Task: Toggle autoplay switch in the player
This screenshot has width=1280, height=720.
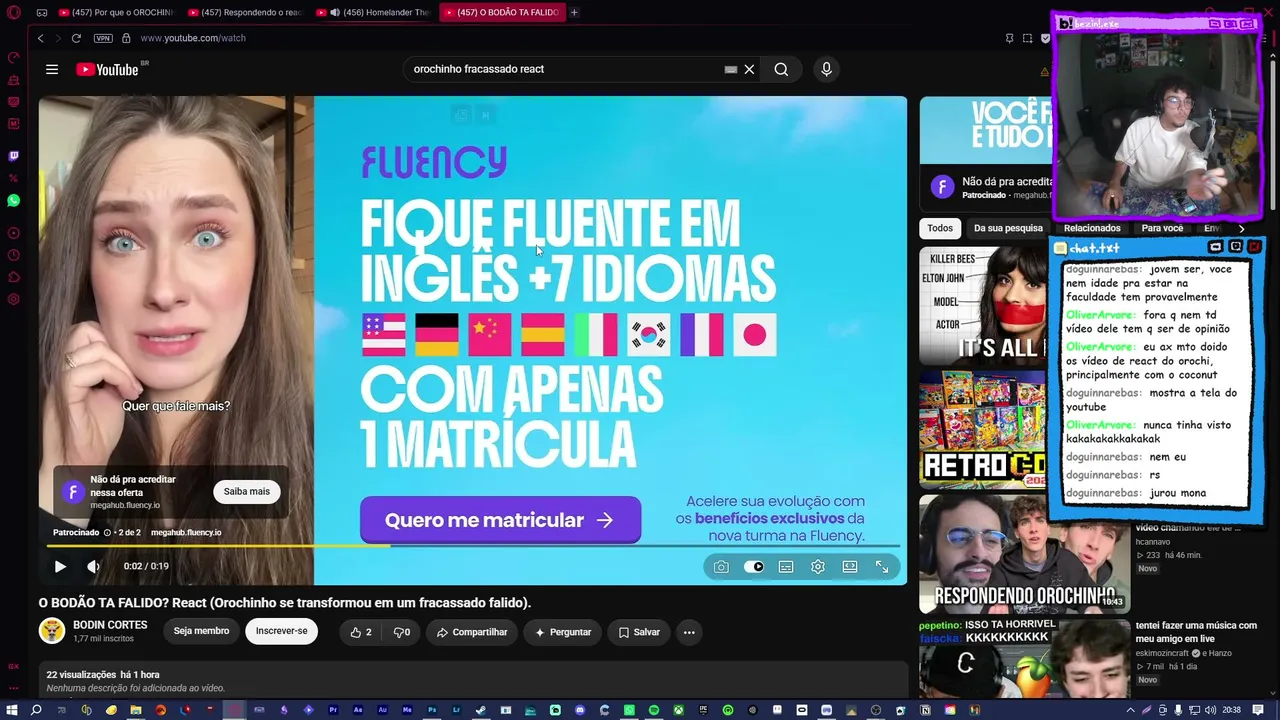Action: (x=754, y=567)
